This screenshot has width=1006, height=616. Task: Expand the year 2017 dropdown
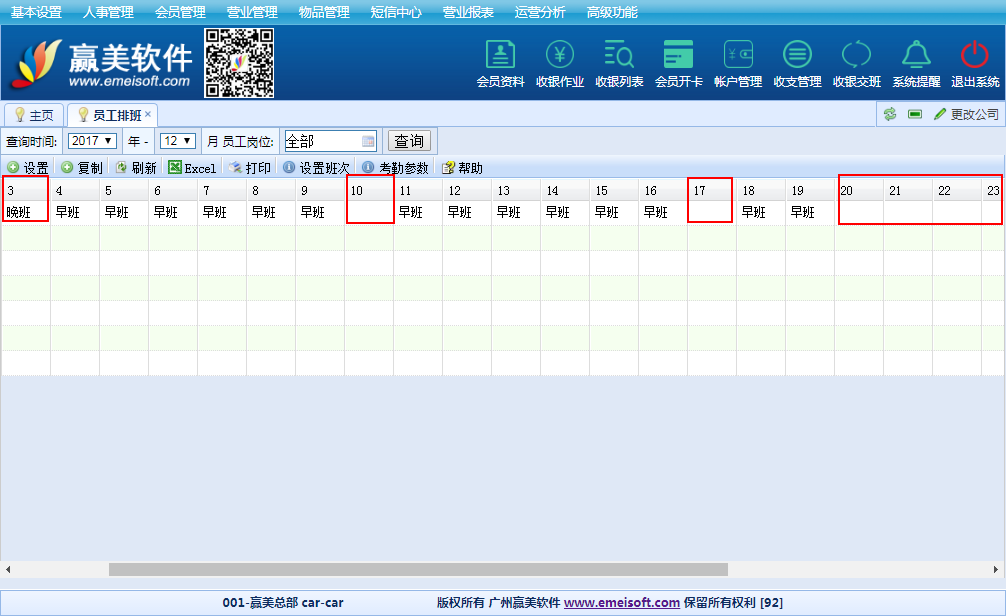(92, 141)
